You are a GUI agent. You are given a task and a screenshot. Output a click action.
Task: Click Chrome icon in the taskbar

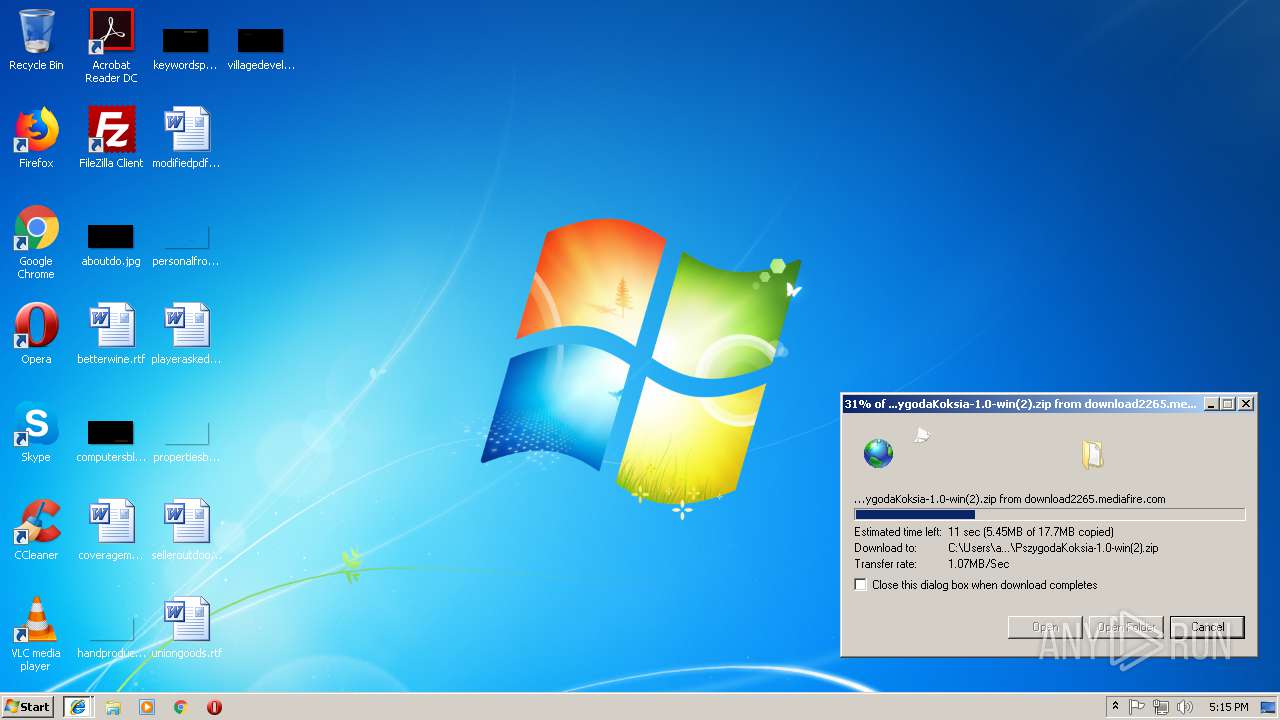click(181, 707)
